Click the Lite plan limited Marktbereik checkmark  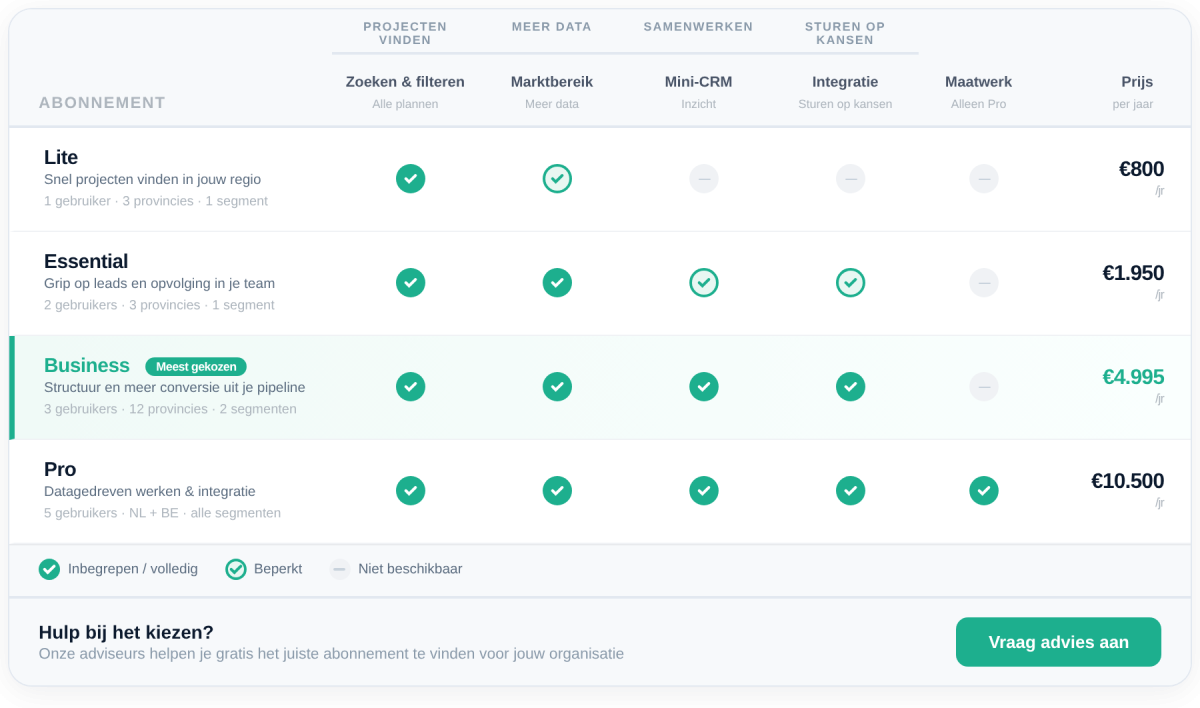pyautogui.click(x=557, y=179)
